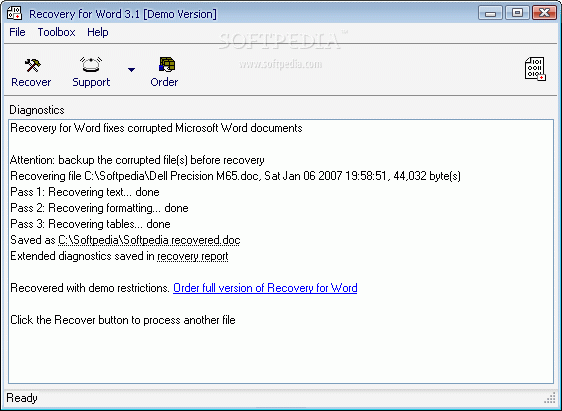Click the resize grip in status bar

(x=550, y=398)
